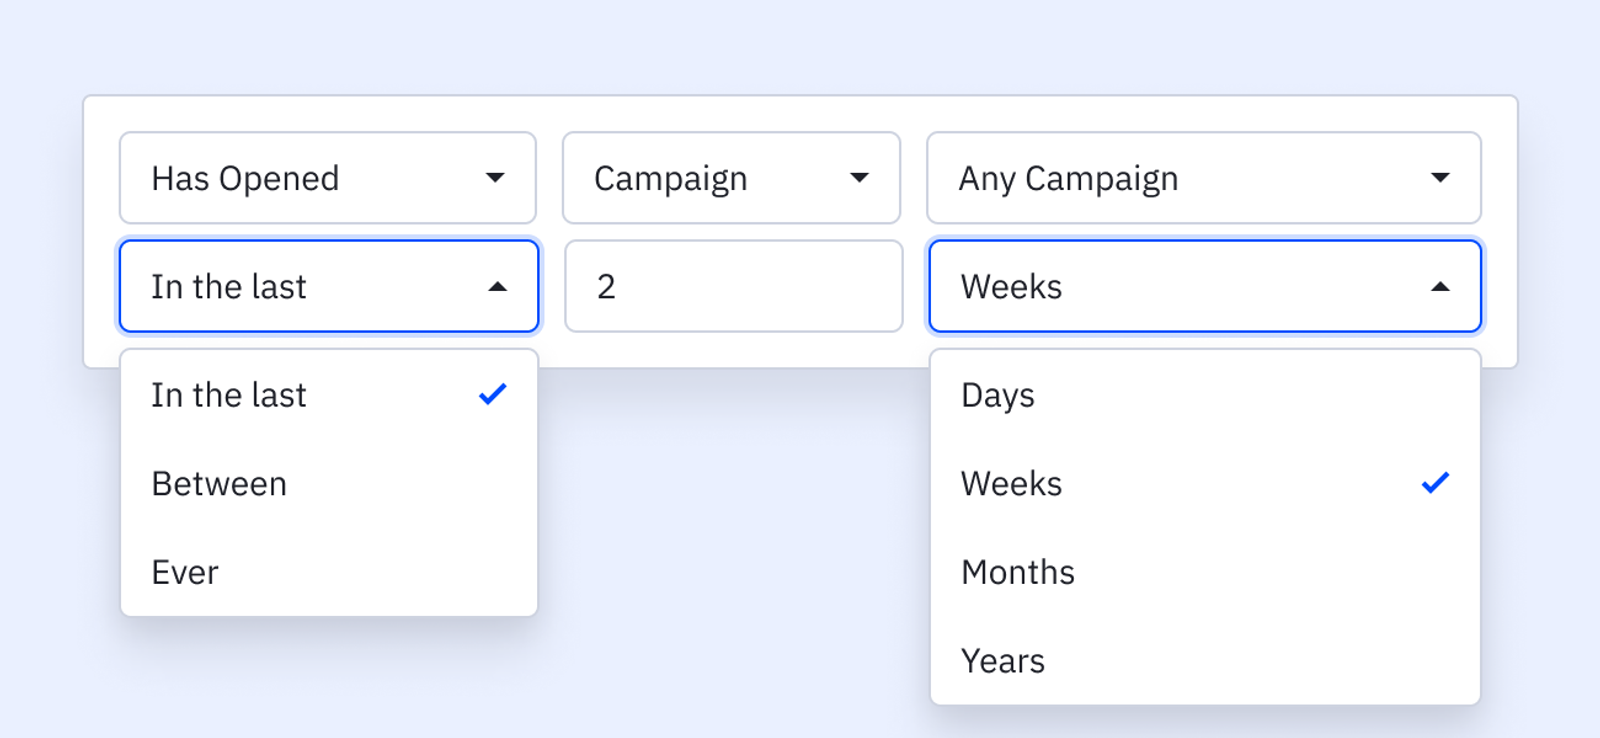Pick Days from the unit list

pos(998,396)
